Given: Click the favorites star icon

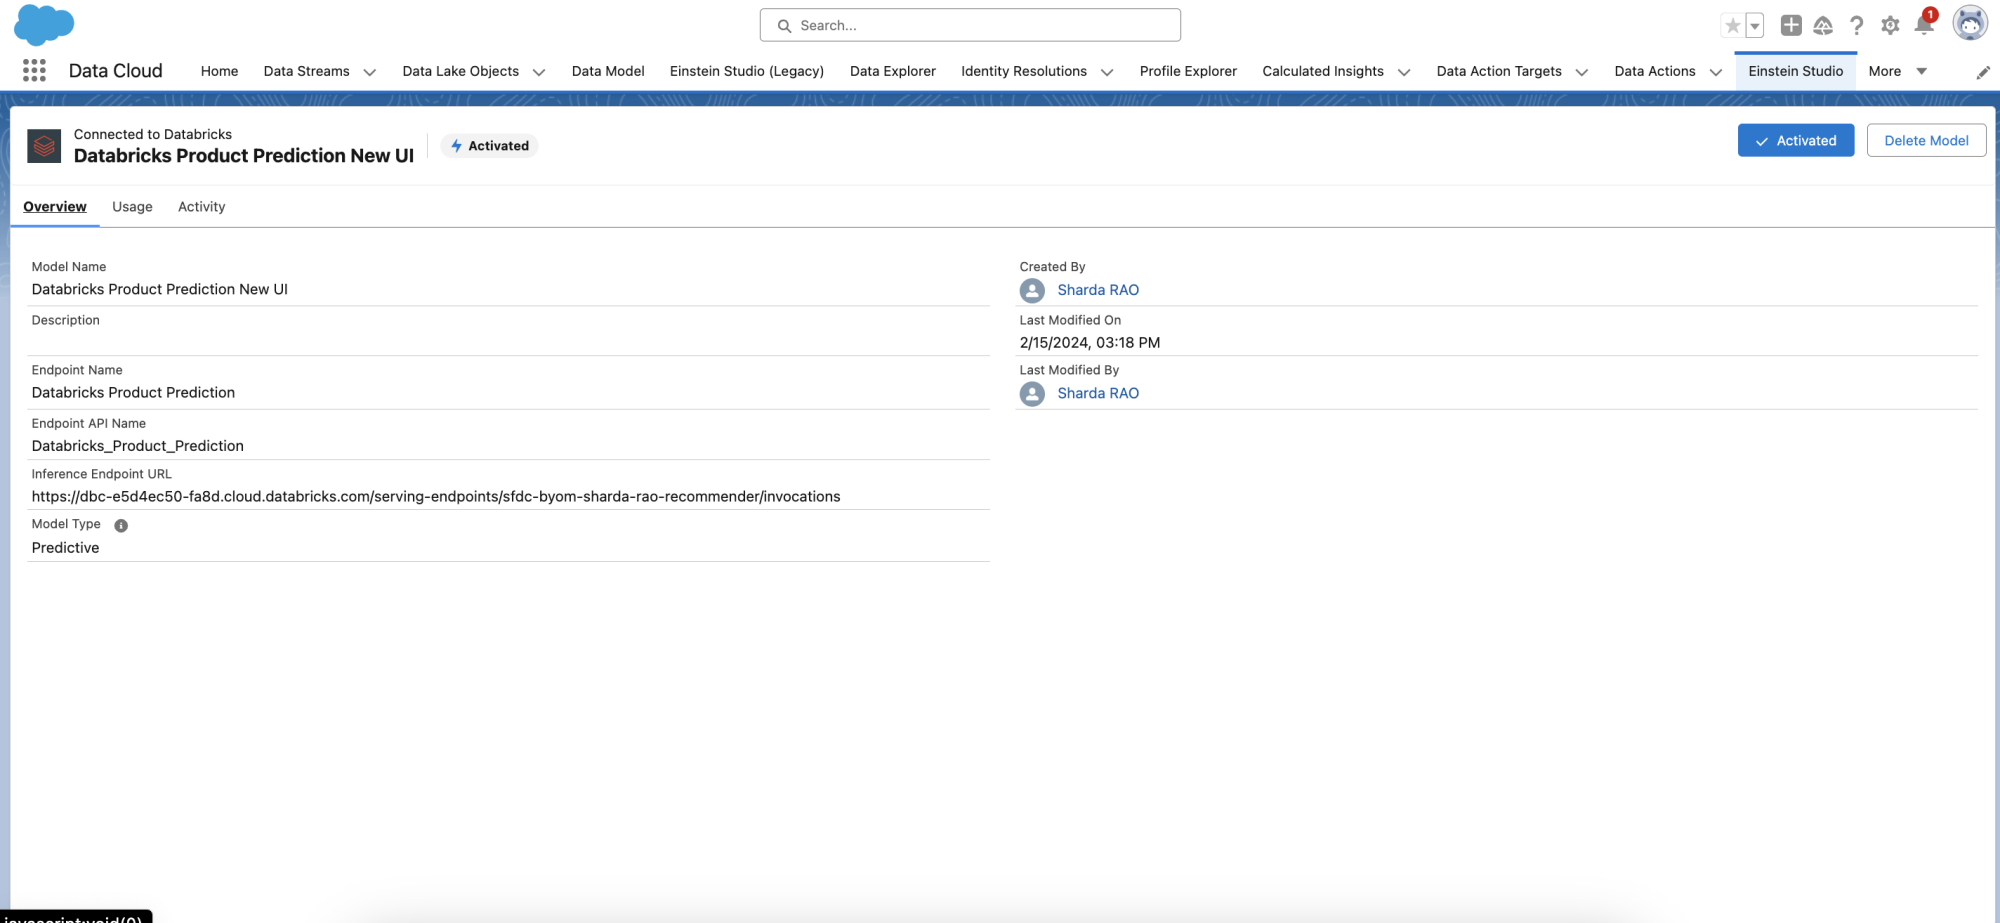Looking at the screenshot, I should (x=1733, y=26).
